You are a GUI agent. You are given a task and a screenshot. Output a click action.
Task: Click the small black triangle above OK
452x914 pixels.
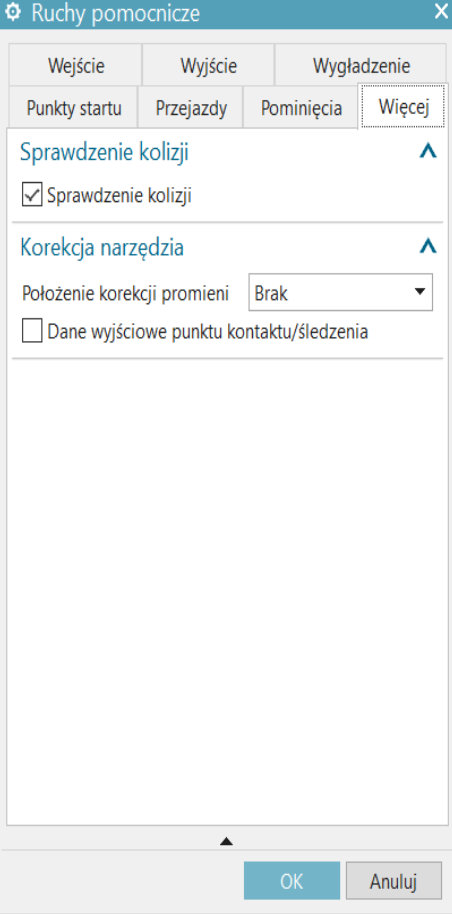point(226,841)
